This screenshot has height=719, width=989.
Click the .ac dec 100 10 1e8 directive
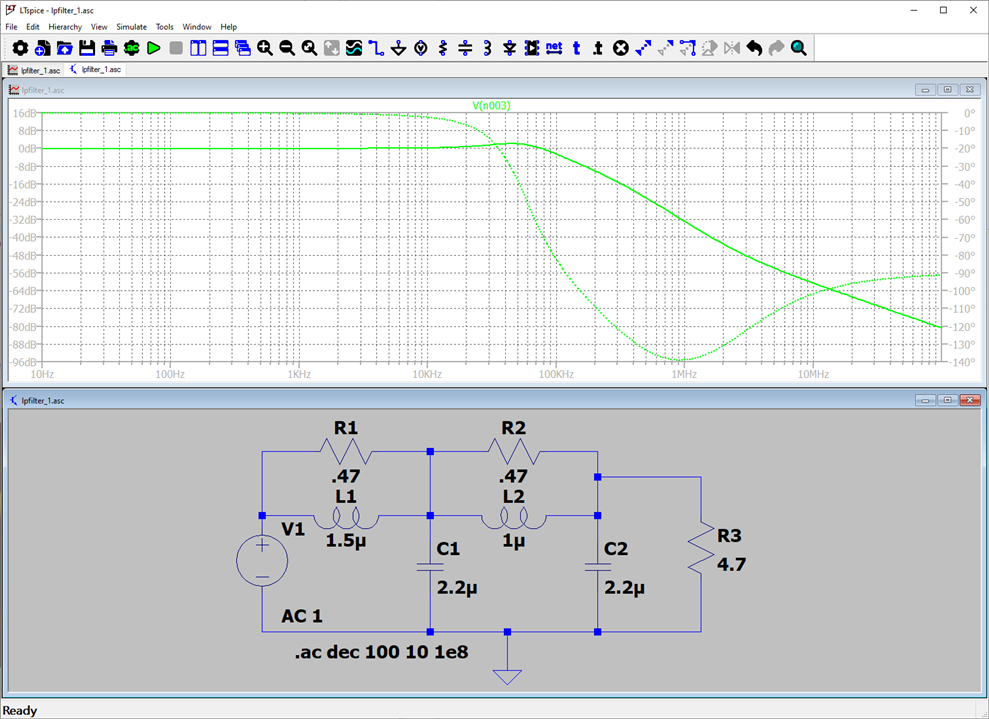(381, 651)
